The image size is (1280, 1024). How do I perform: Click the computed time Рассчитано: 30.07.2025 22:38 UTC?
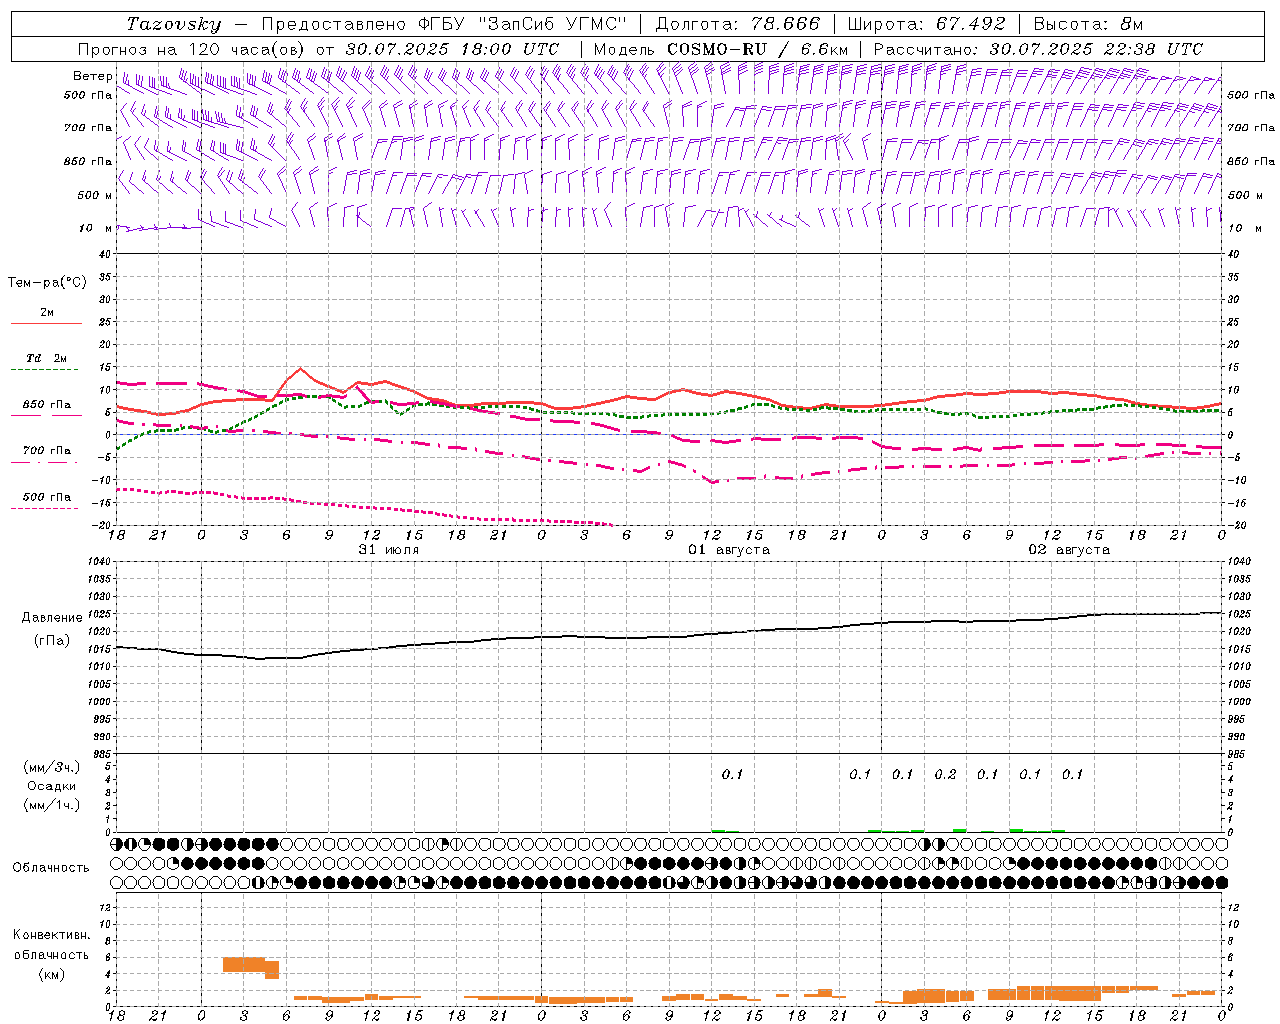[1038, 49]
